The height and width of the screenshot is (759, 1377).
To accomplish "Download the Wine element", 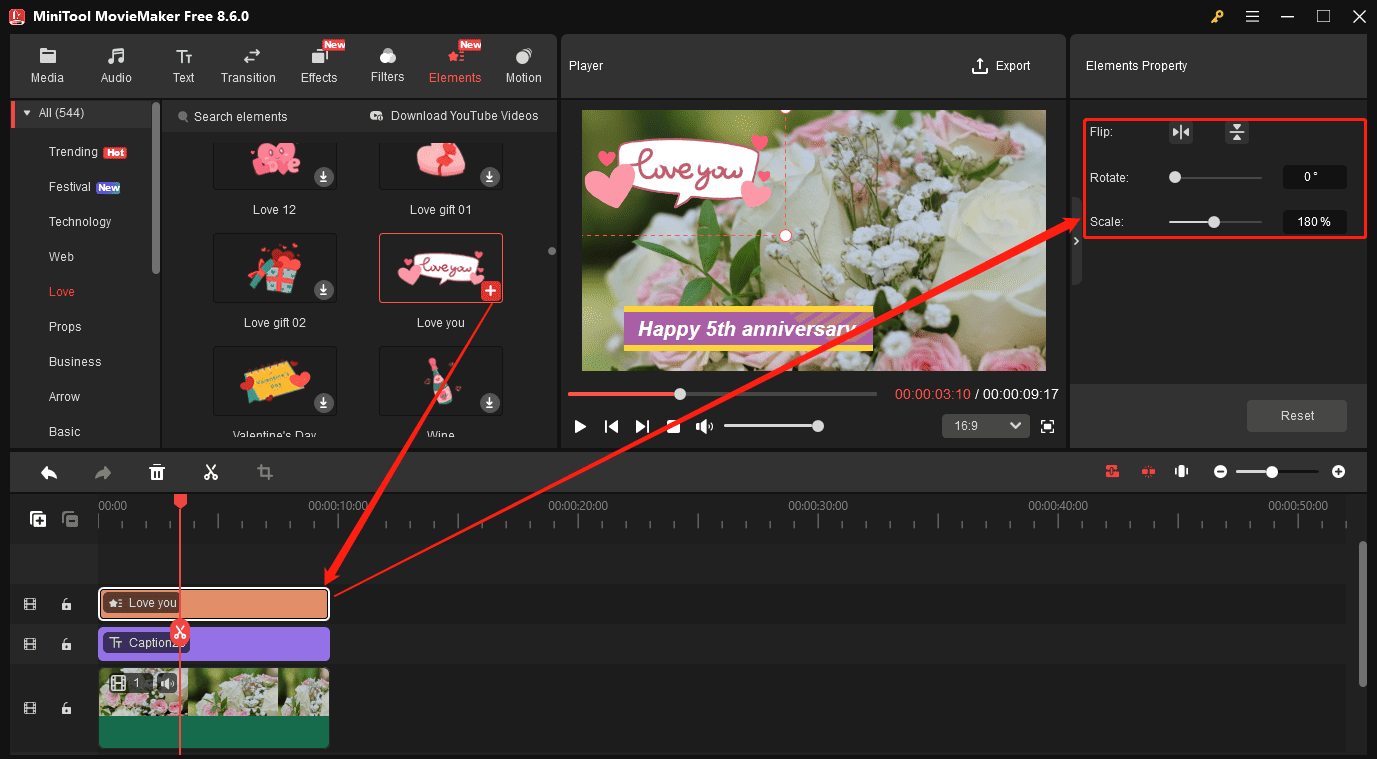I will pyautogui.click(x=489, y=403).
